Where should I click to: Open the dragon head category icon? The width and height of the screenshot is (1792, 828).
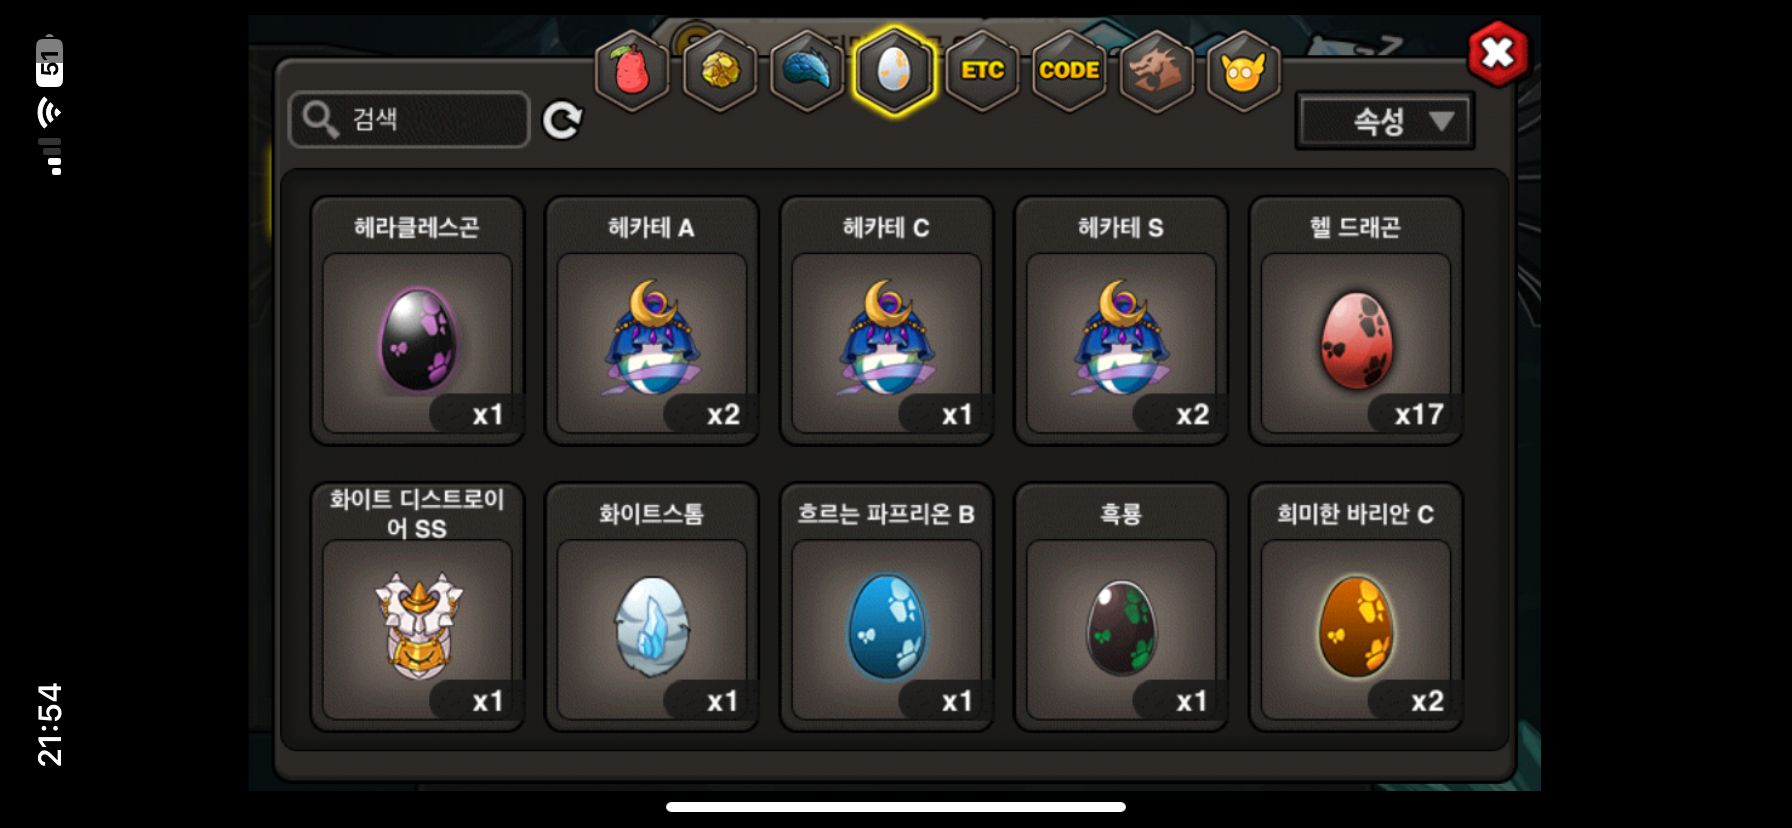1156,71
